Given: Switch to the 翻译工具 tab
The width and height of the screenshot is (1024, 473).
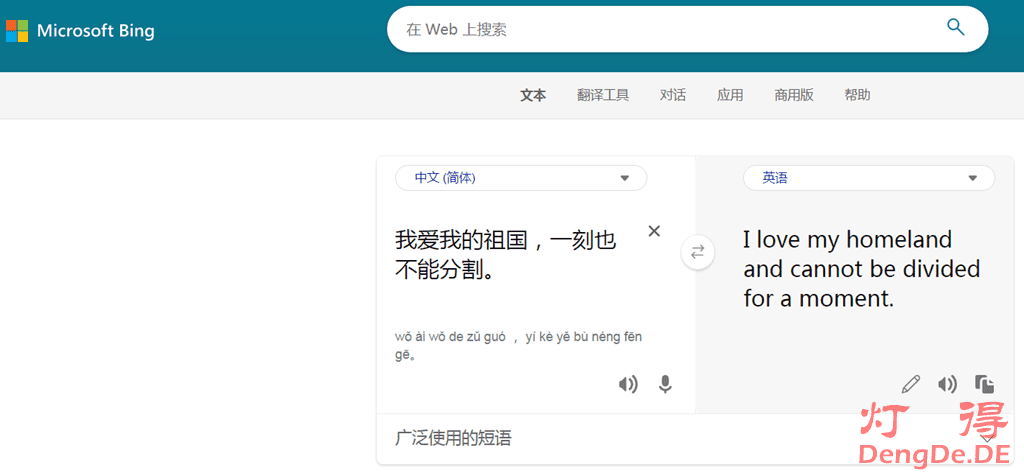Looking at the screenshot, I should coord(603,95).
